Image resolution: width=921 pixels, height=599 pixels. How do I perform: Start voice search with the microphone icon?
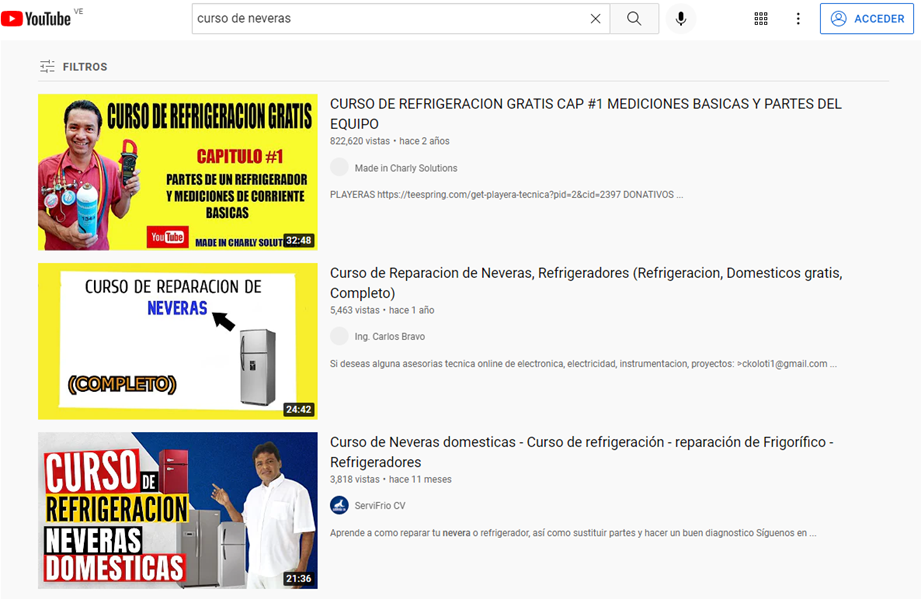coord(681,19)
